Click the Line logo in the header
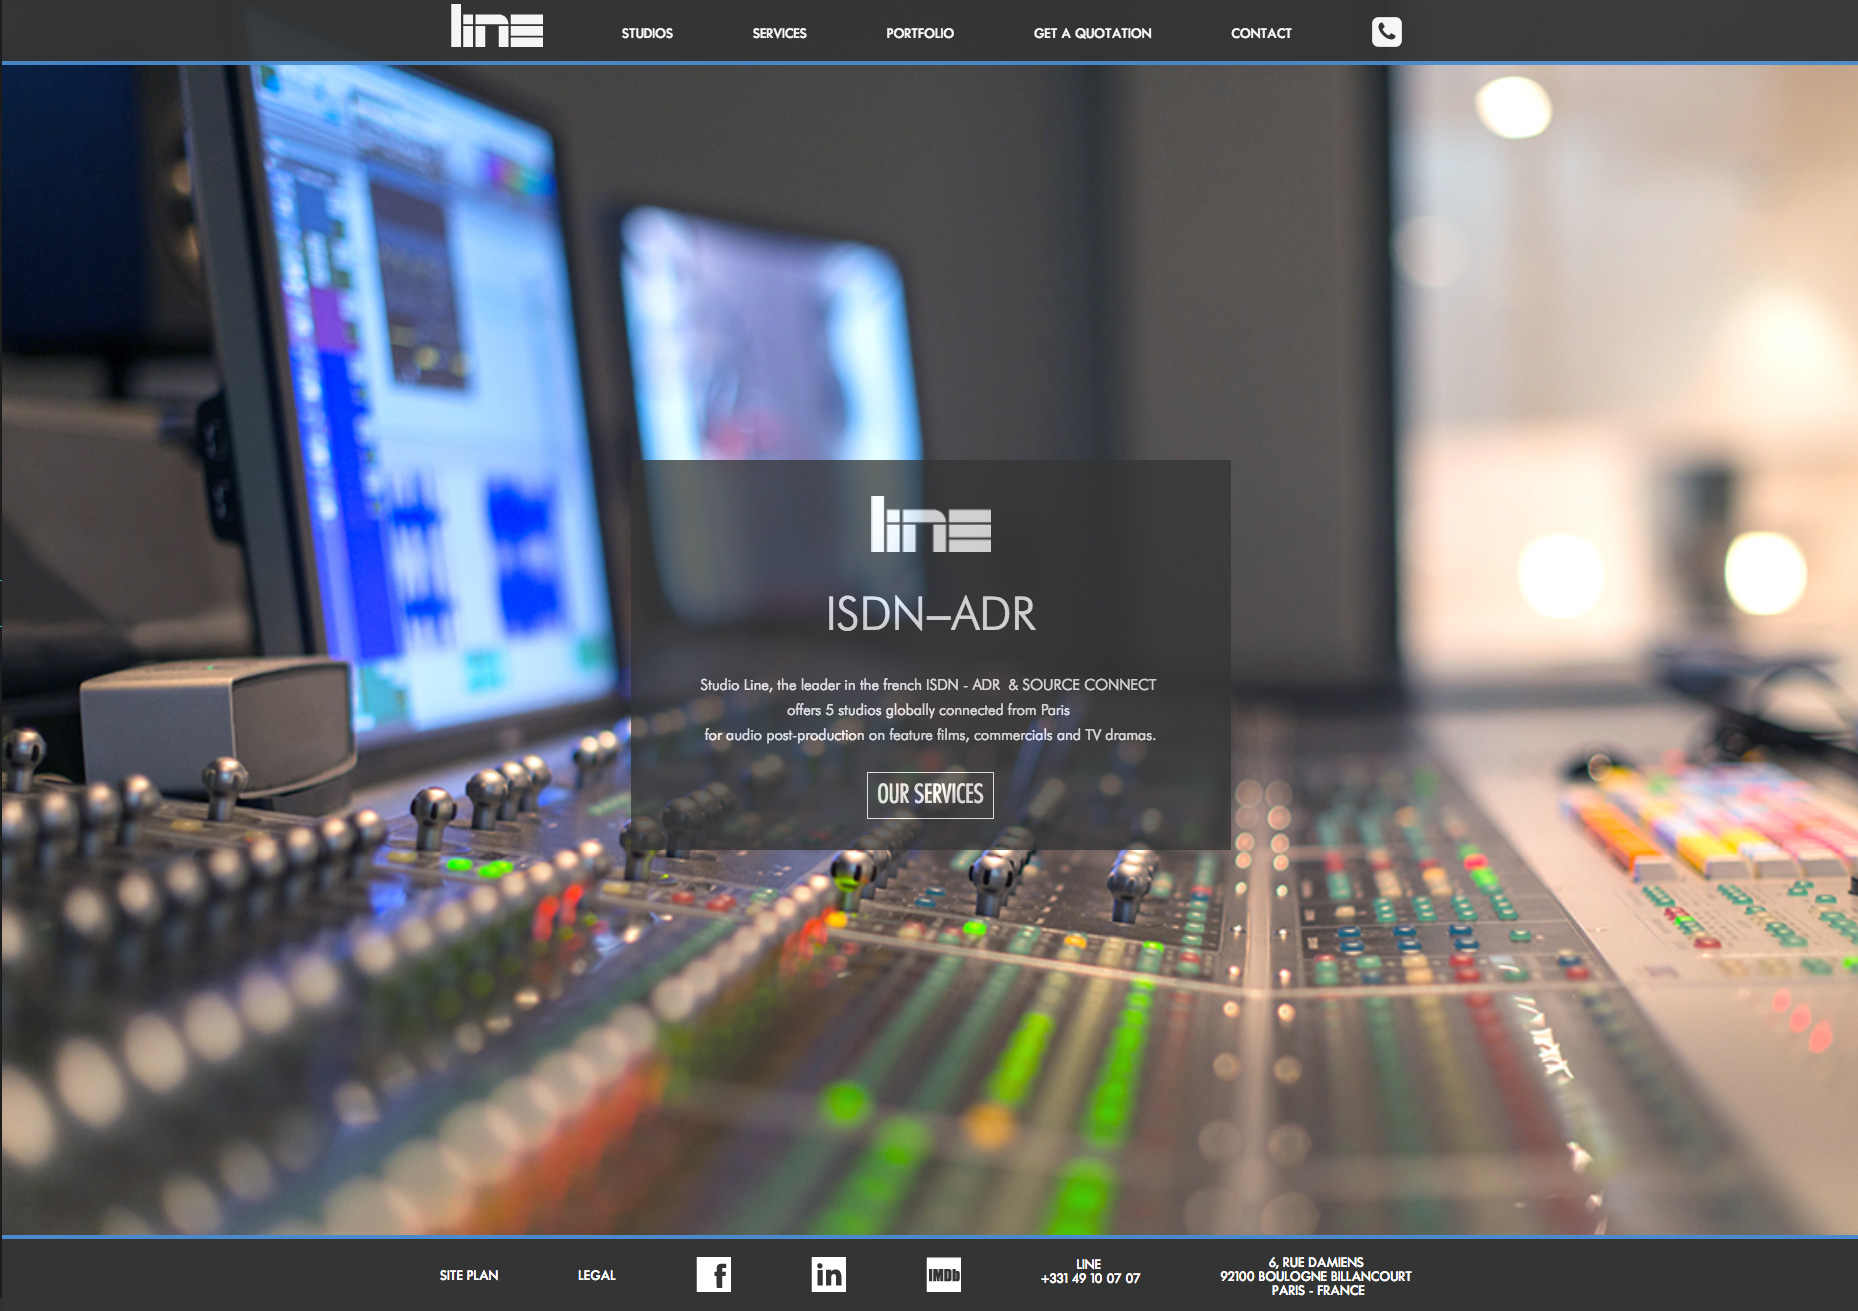Screen dimensions: 1858x1311 pyautogui.click(x=497, y=26)
